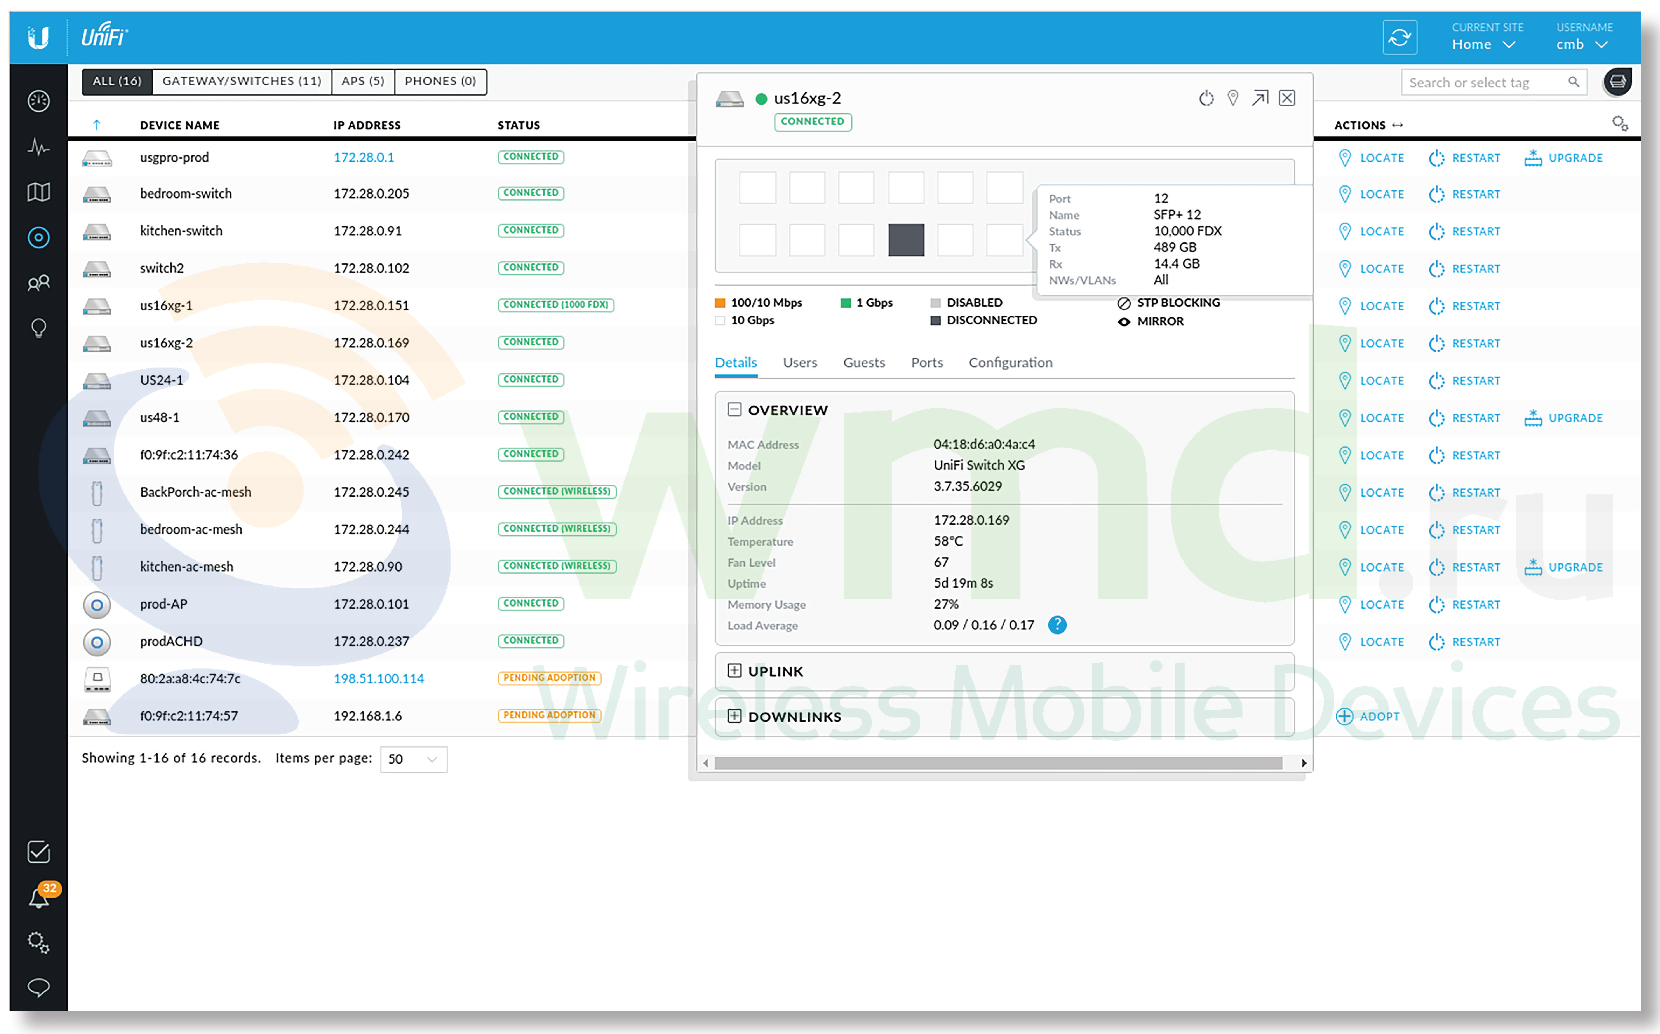Sort by the device type column arrow

click(x=97, y=125)
